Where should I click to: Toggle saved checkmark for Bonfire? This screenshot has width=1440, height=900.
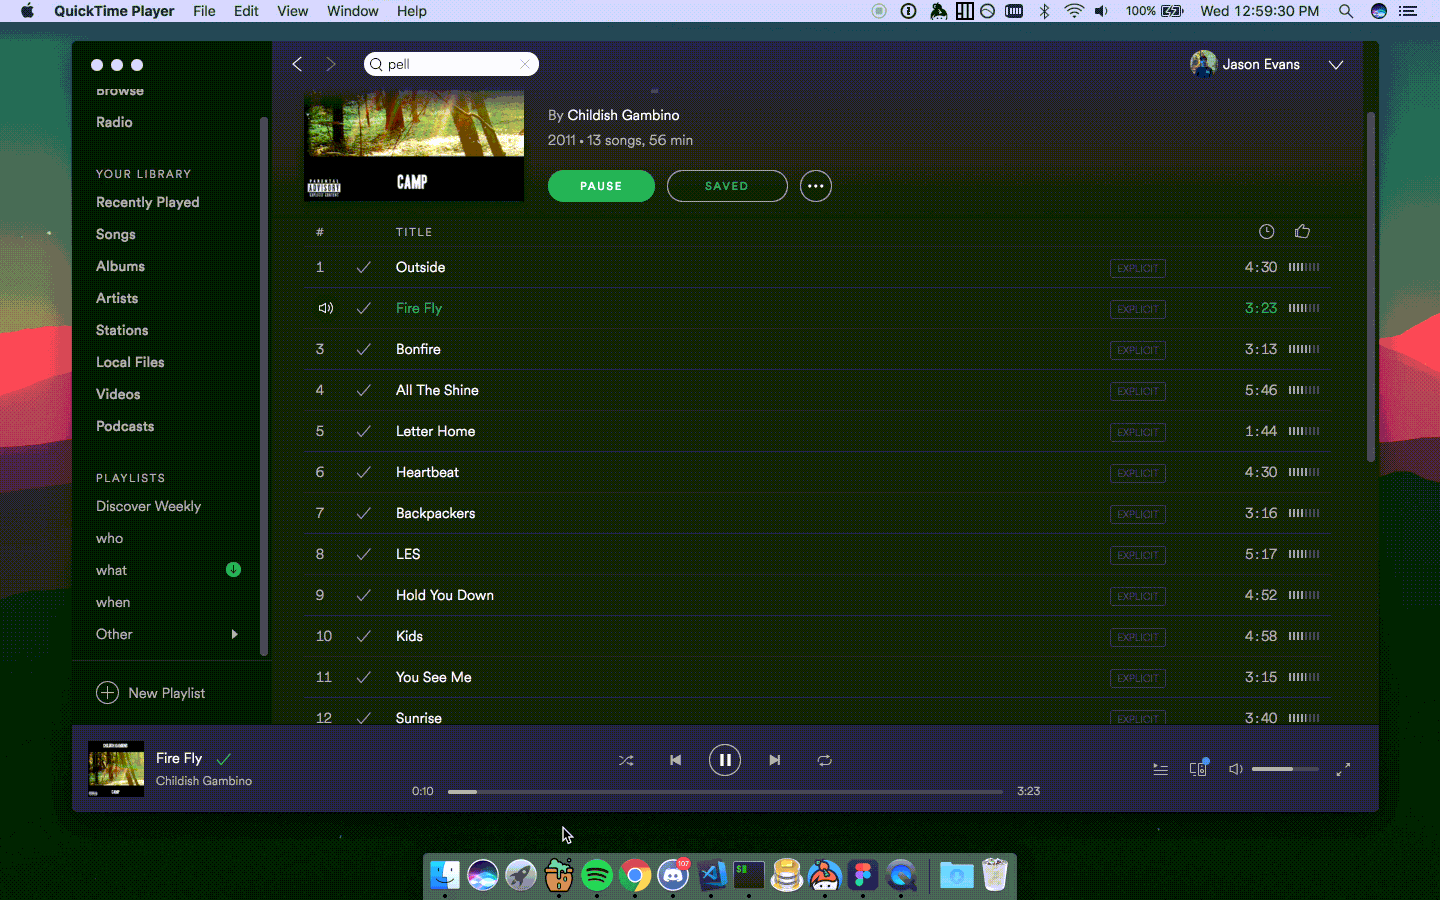364,349
